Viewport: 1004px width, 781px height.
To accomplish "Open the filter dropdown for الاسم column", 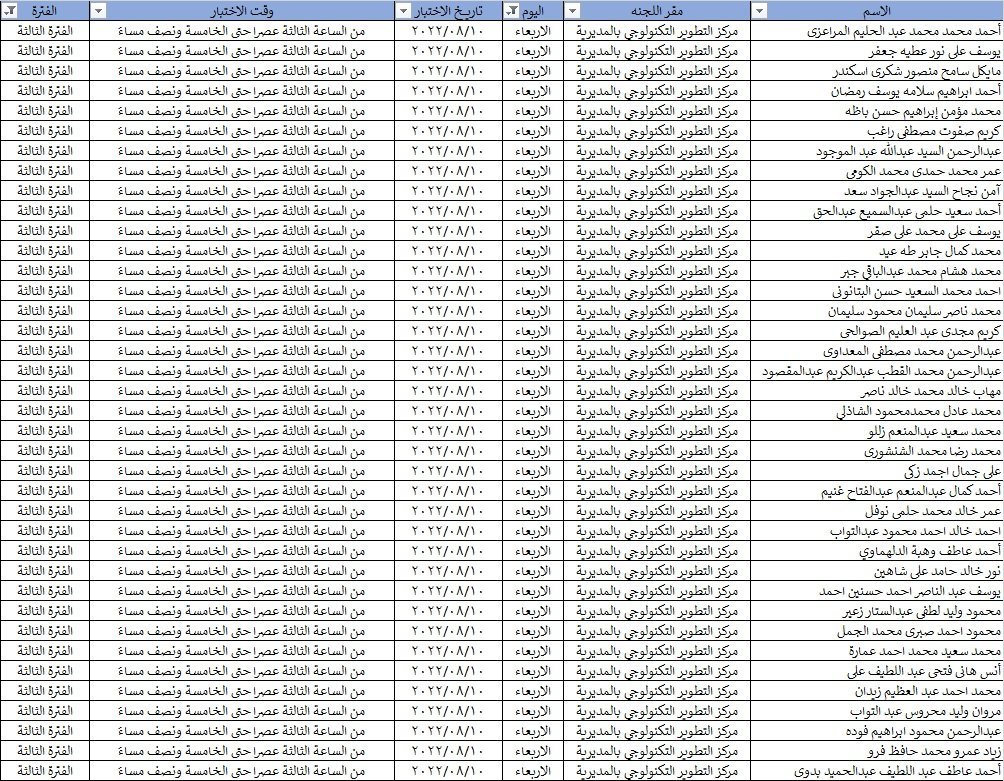I will pyautogui.click(x=760, y=10).
